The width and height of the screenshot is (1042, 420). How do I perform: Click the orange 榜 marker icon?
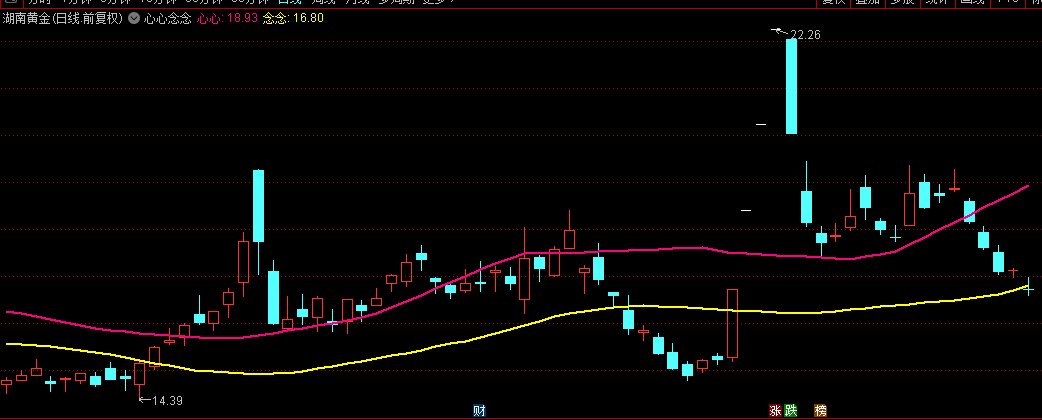point(821,411)
